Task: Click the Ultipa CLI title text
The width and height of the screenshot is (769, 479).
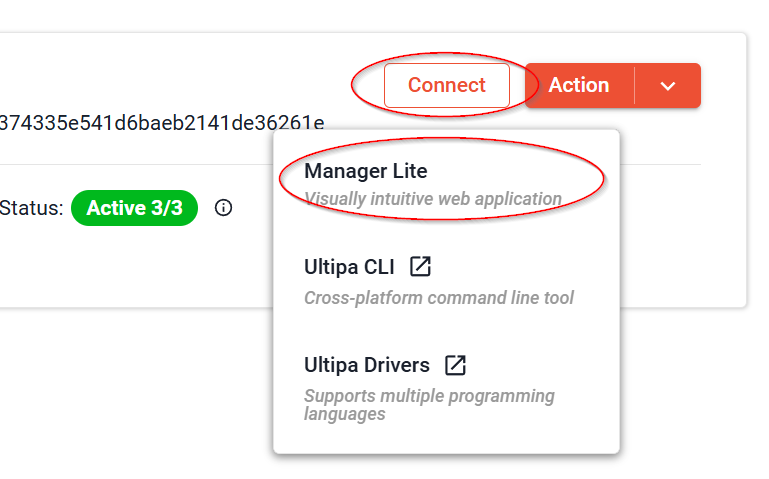Action: (349, 267)
